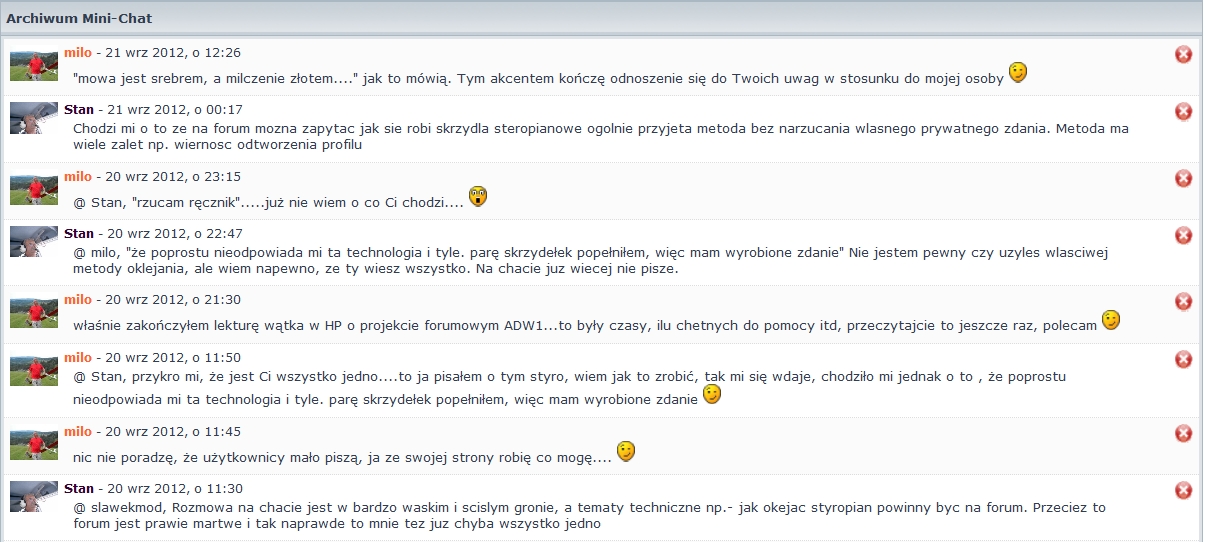This screenshot has width=1205, height=542.
Task: Delete milo's message from 20 wrz 21:30
Action: coord(1183,301)
